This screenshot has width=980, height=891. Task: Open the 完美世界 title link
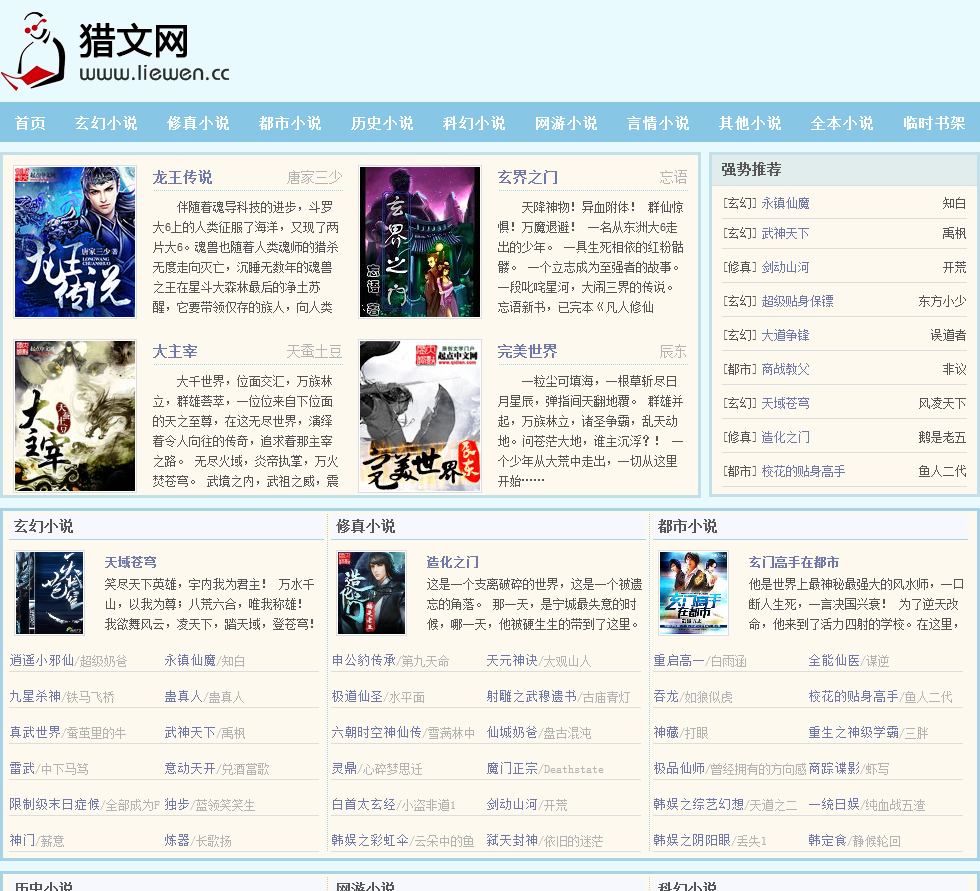coord(528,352)
